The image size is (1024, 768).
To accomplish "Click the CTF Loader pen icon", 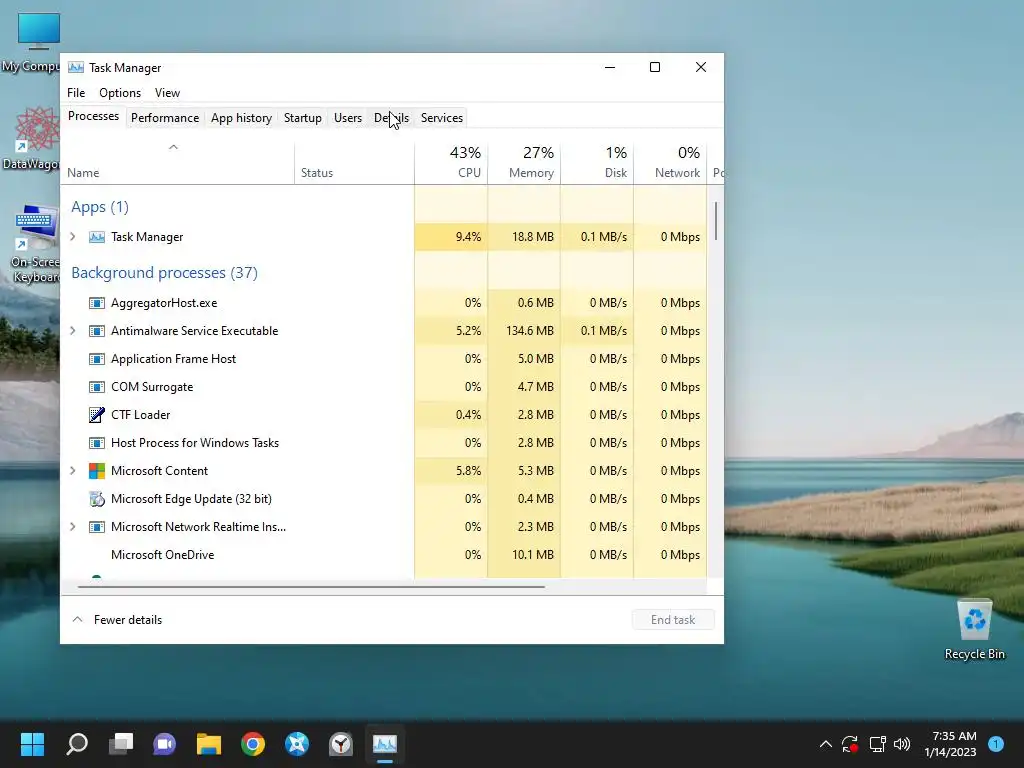I will coord(97,415).
